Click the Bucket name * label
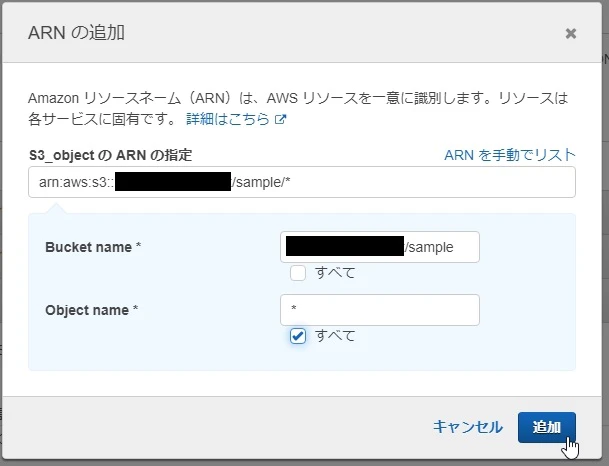 coord(93,247)
